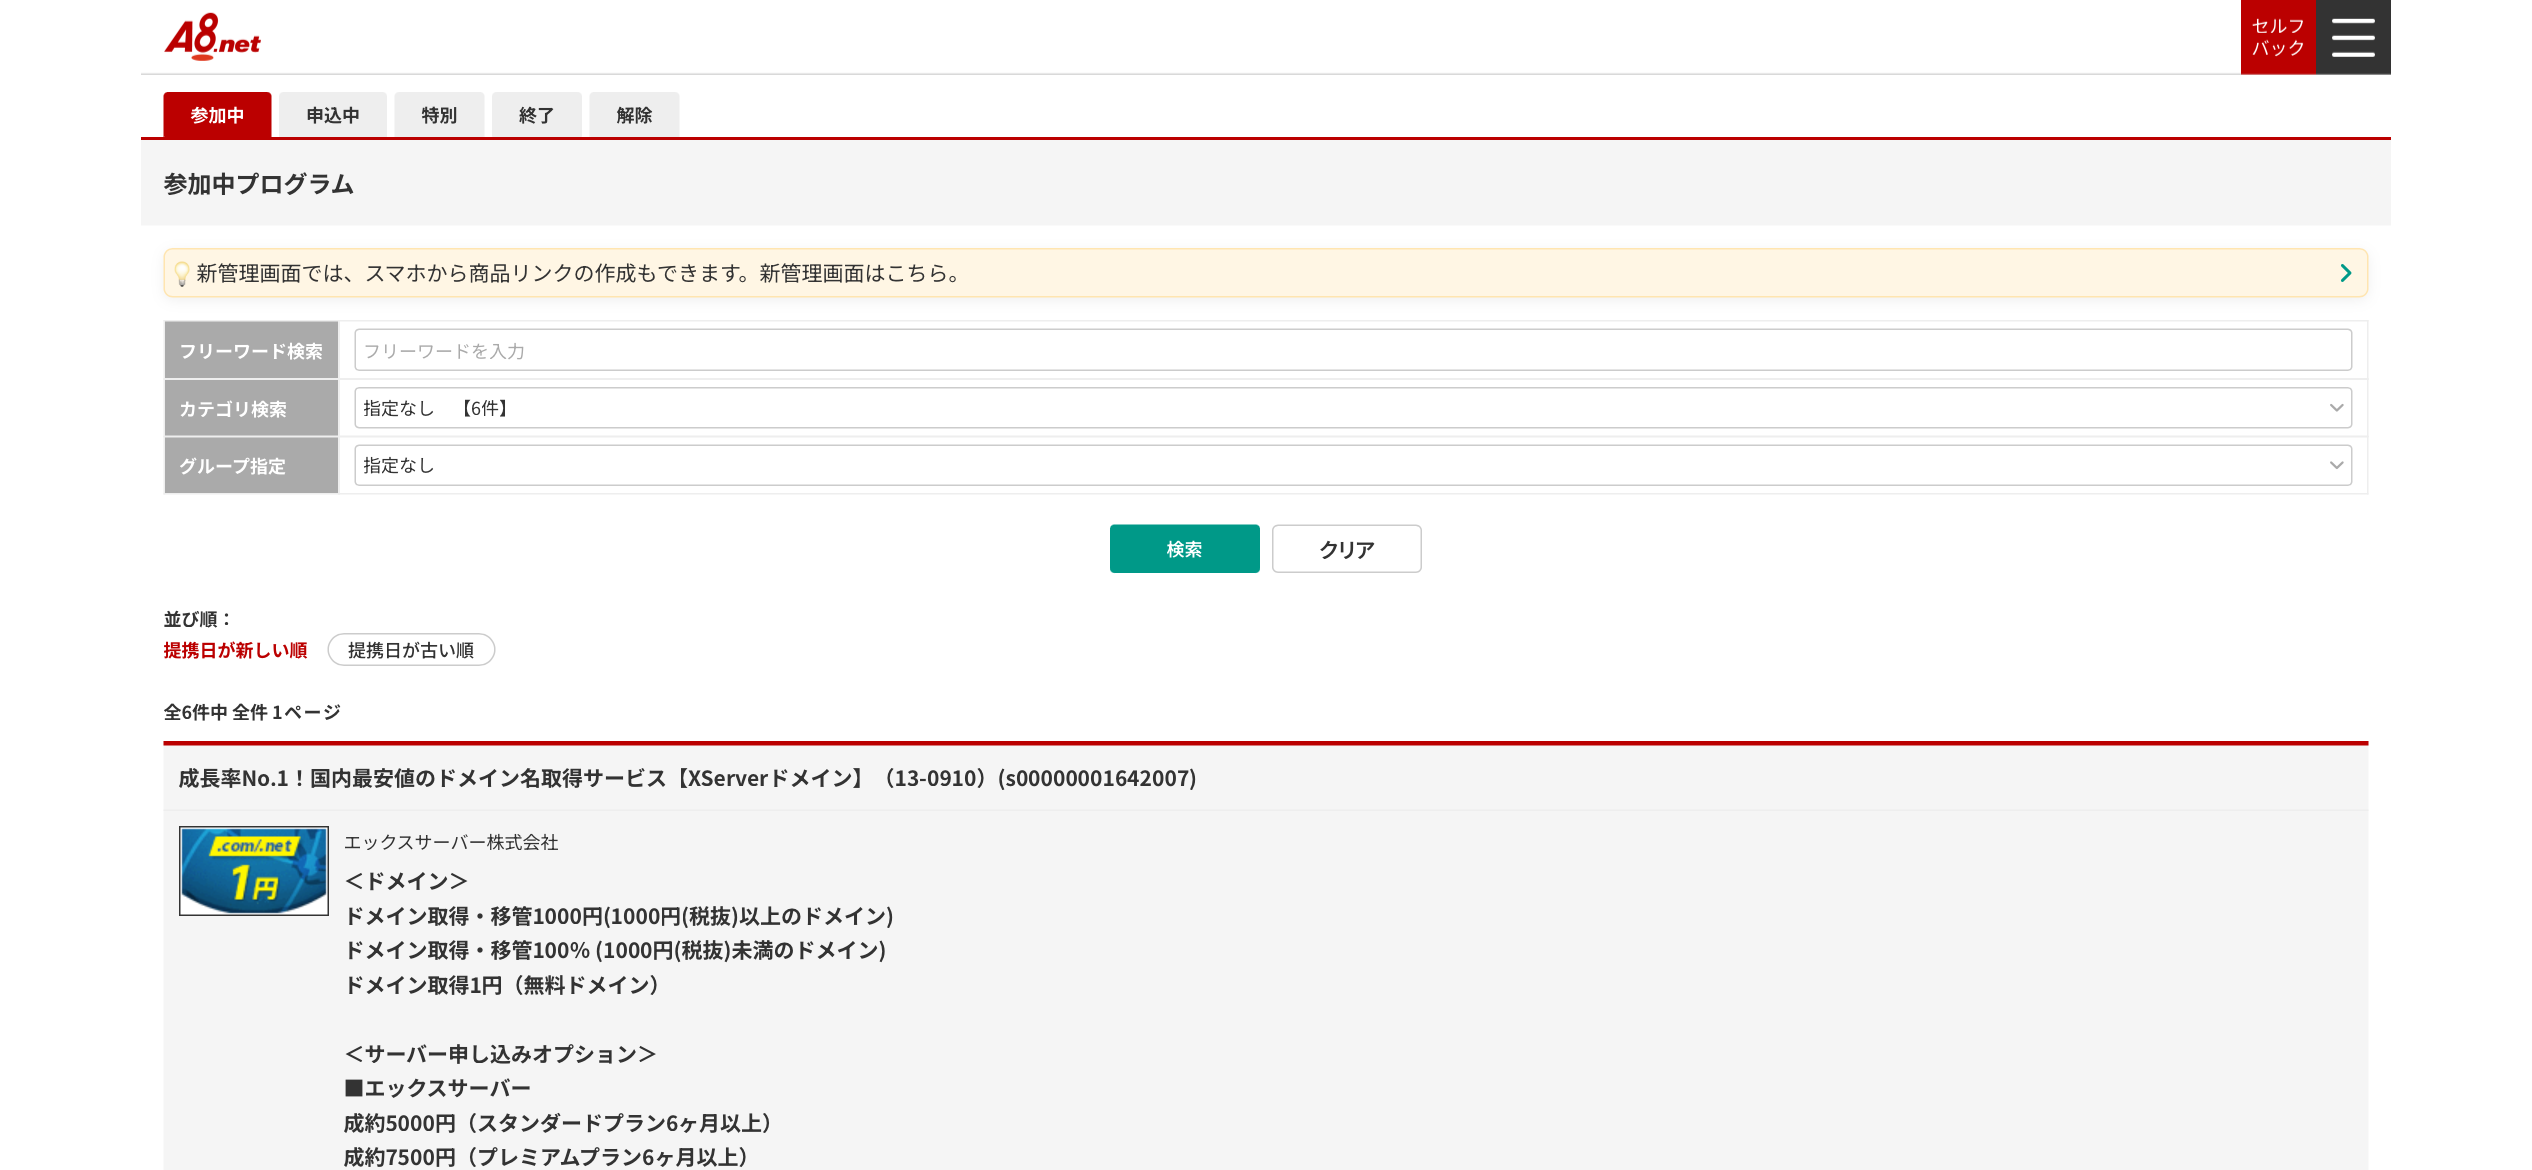The width and height of the screenshot is (2532, 1170).
Task: Focus the フリーワードを入力 search field
Action: point(1352,350)
